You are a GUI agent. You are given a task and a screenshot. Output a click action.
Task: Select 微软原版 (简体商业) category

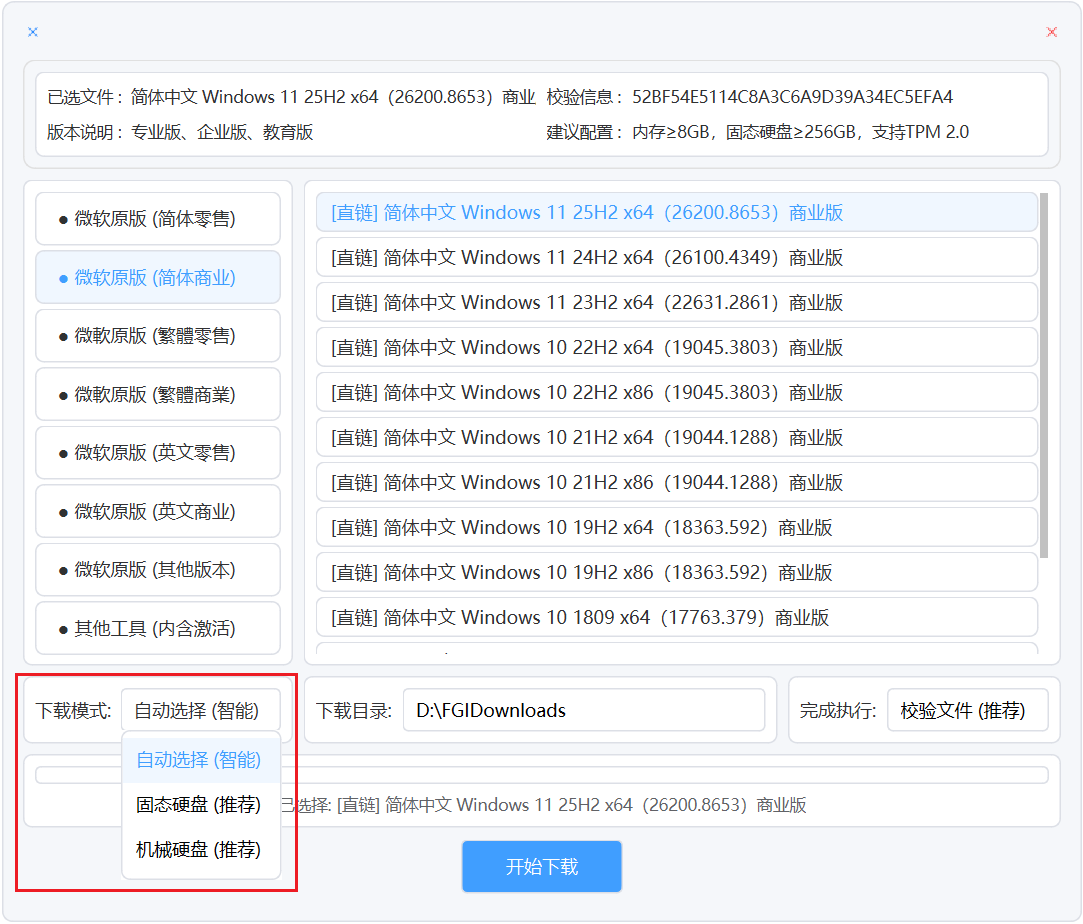click(157, 278)
